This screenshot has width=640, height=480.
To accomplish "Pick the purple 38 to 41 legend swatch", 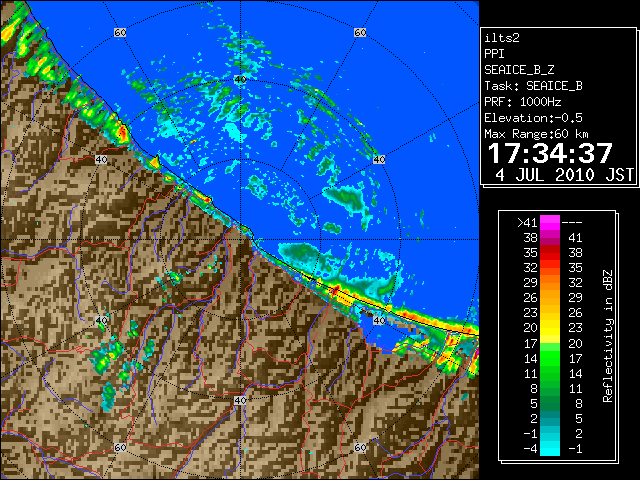I will click(x=550, y=238).
